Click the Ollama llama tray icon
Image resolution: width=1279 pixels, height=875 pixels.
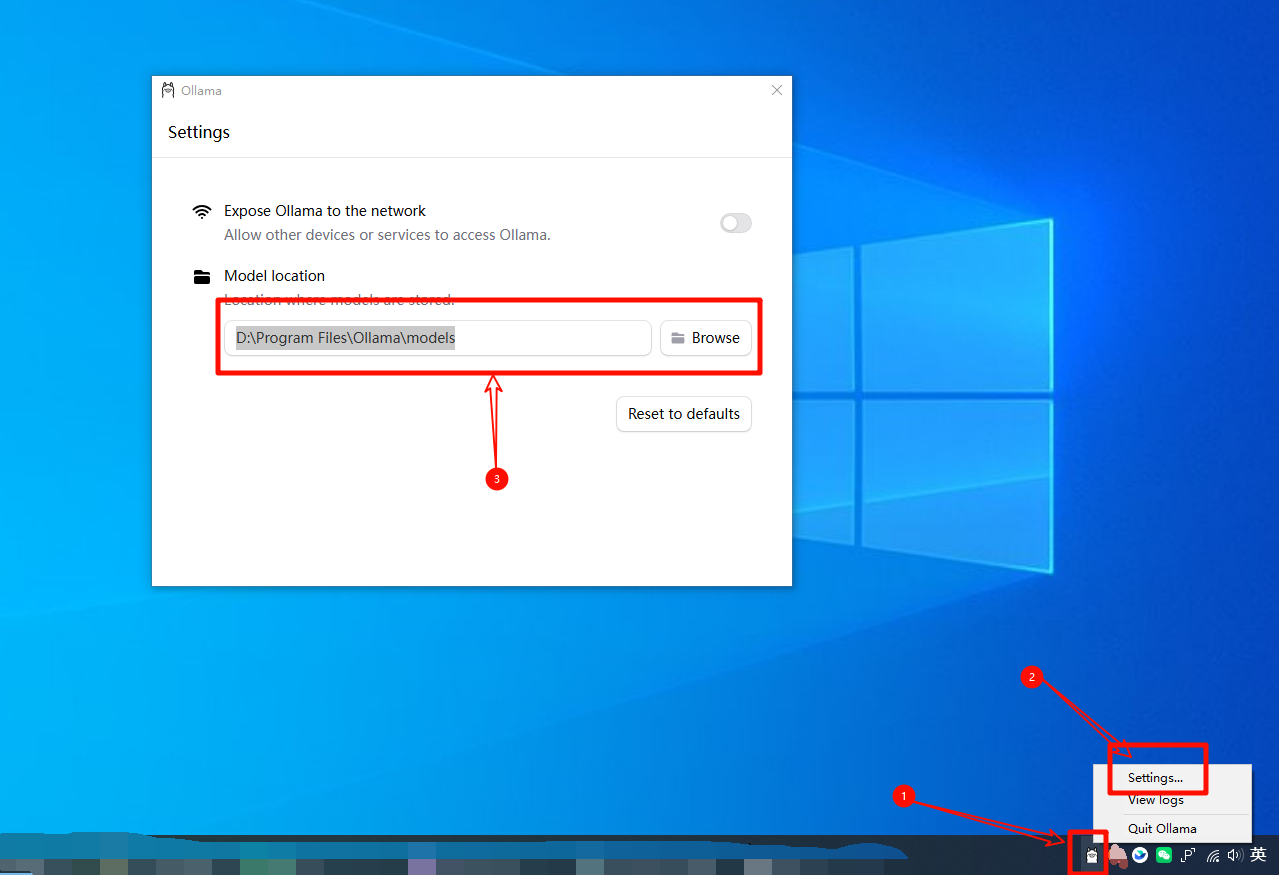[1092, 855]
